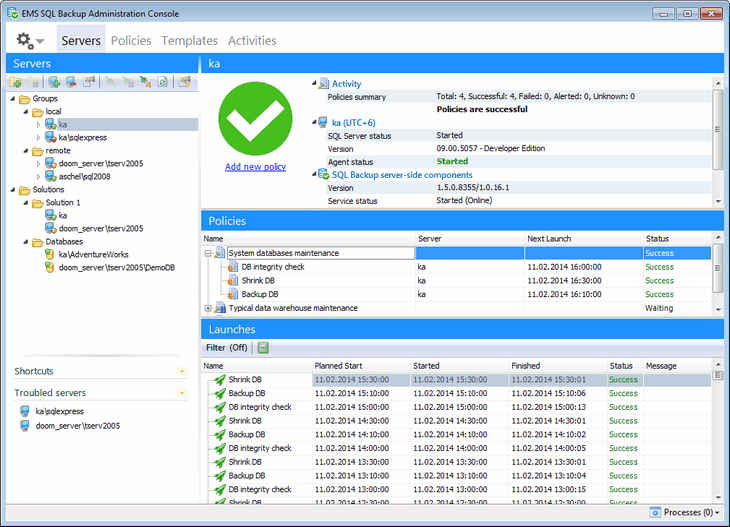Toggle the Filter (Off) control in Launches

tap(227, 348)
